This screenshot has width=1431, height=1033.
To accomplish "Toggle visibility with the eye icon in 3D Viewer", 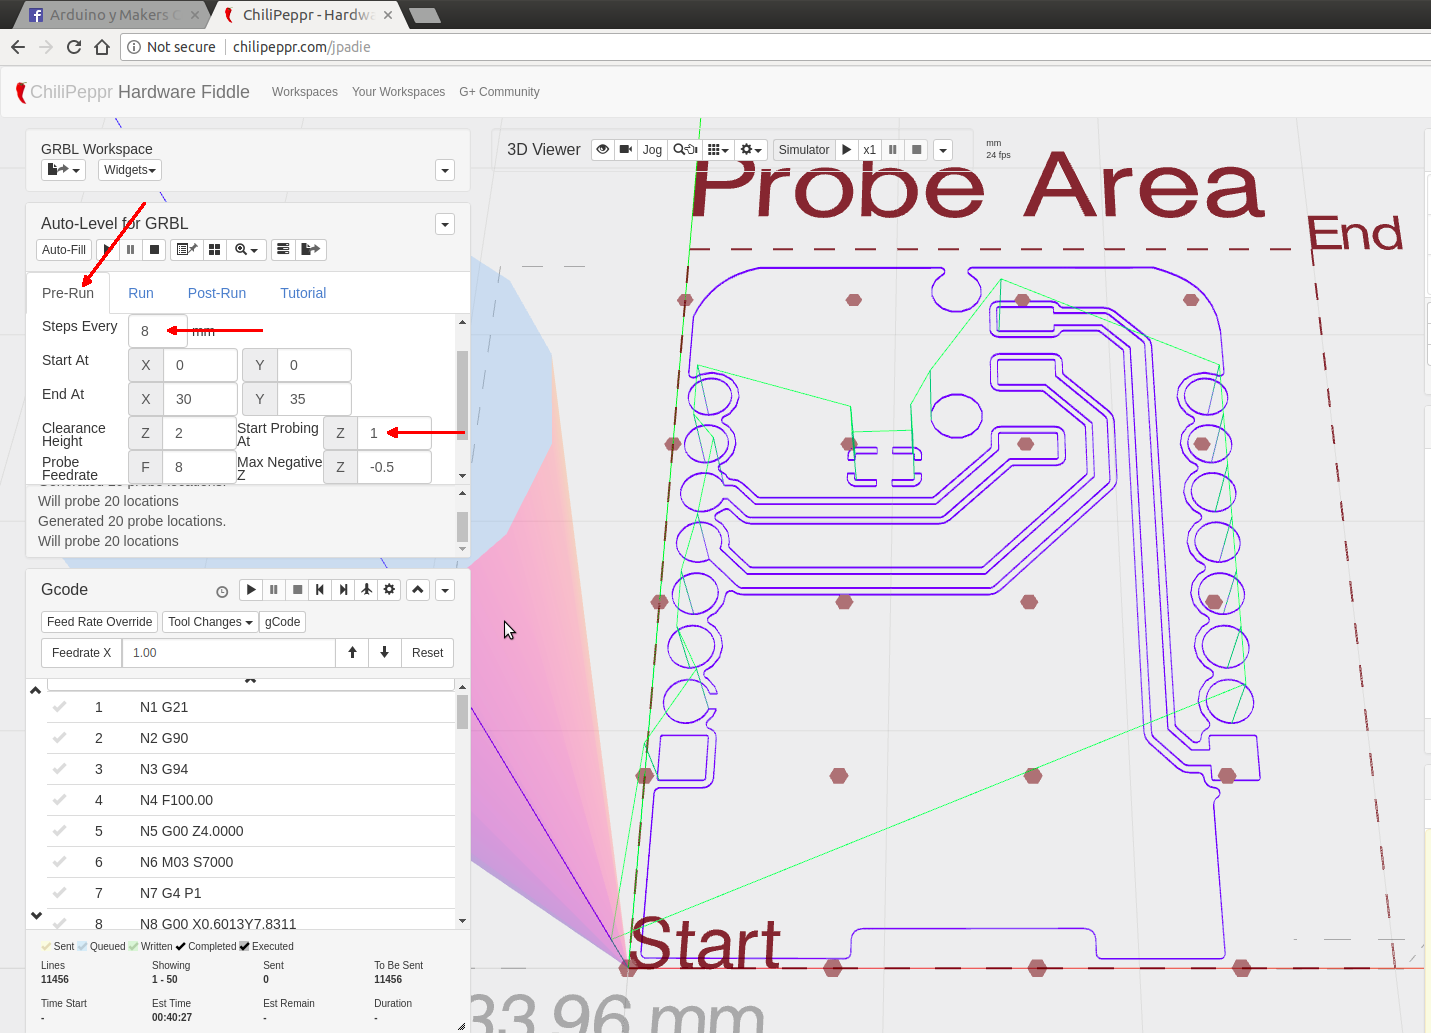I will [603, 149].
